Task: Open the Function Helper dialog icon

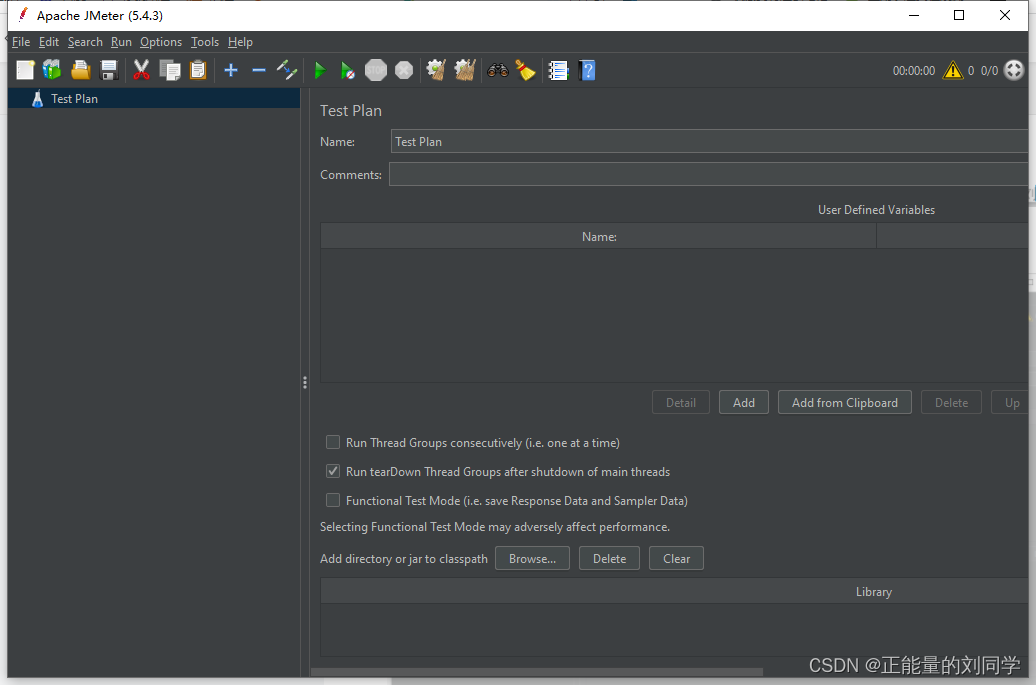Action: [x=558, y=70]
